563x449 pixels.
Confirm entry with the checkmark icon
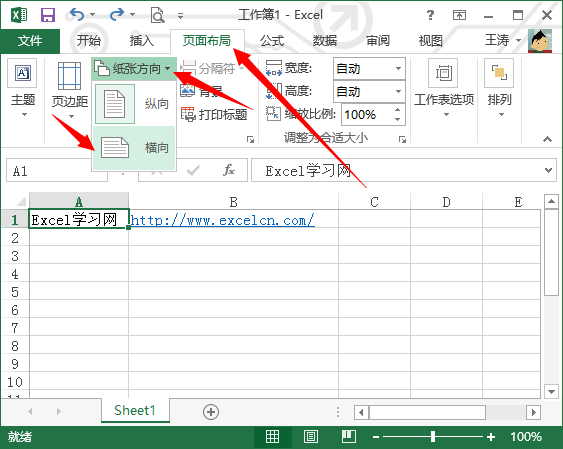click(x=193, y=170)
